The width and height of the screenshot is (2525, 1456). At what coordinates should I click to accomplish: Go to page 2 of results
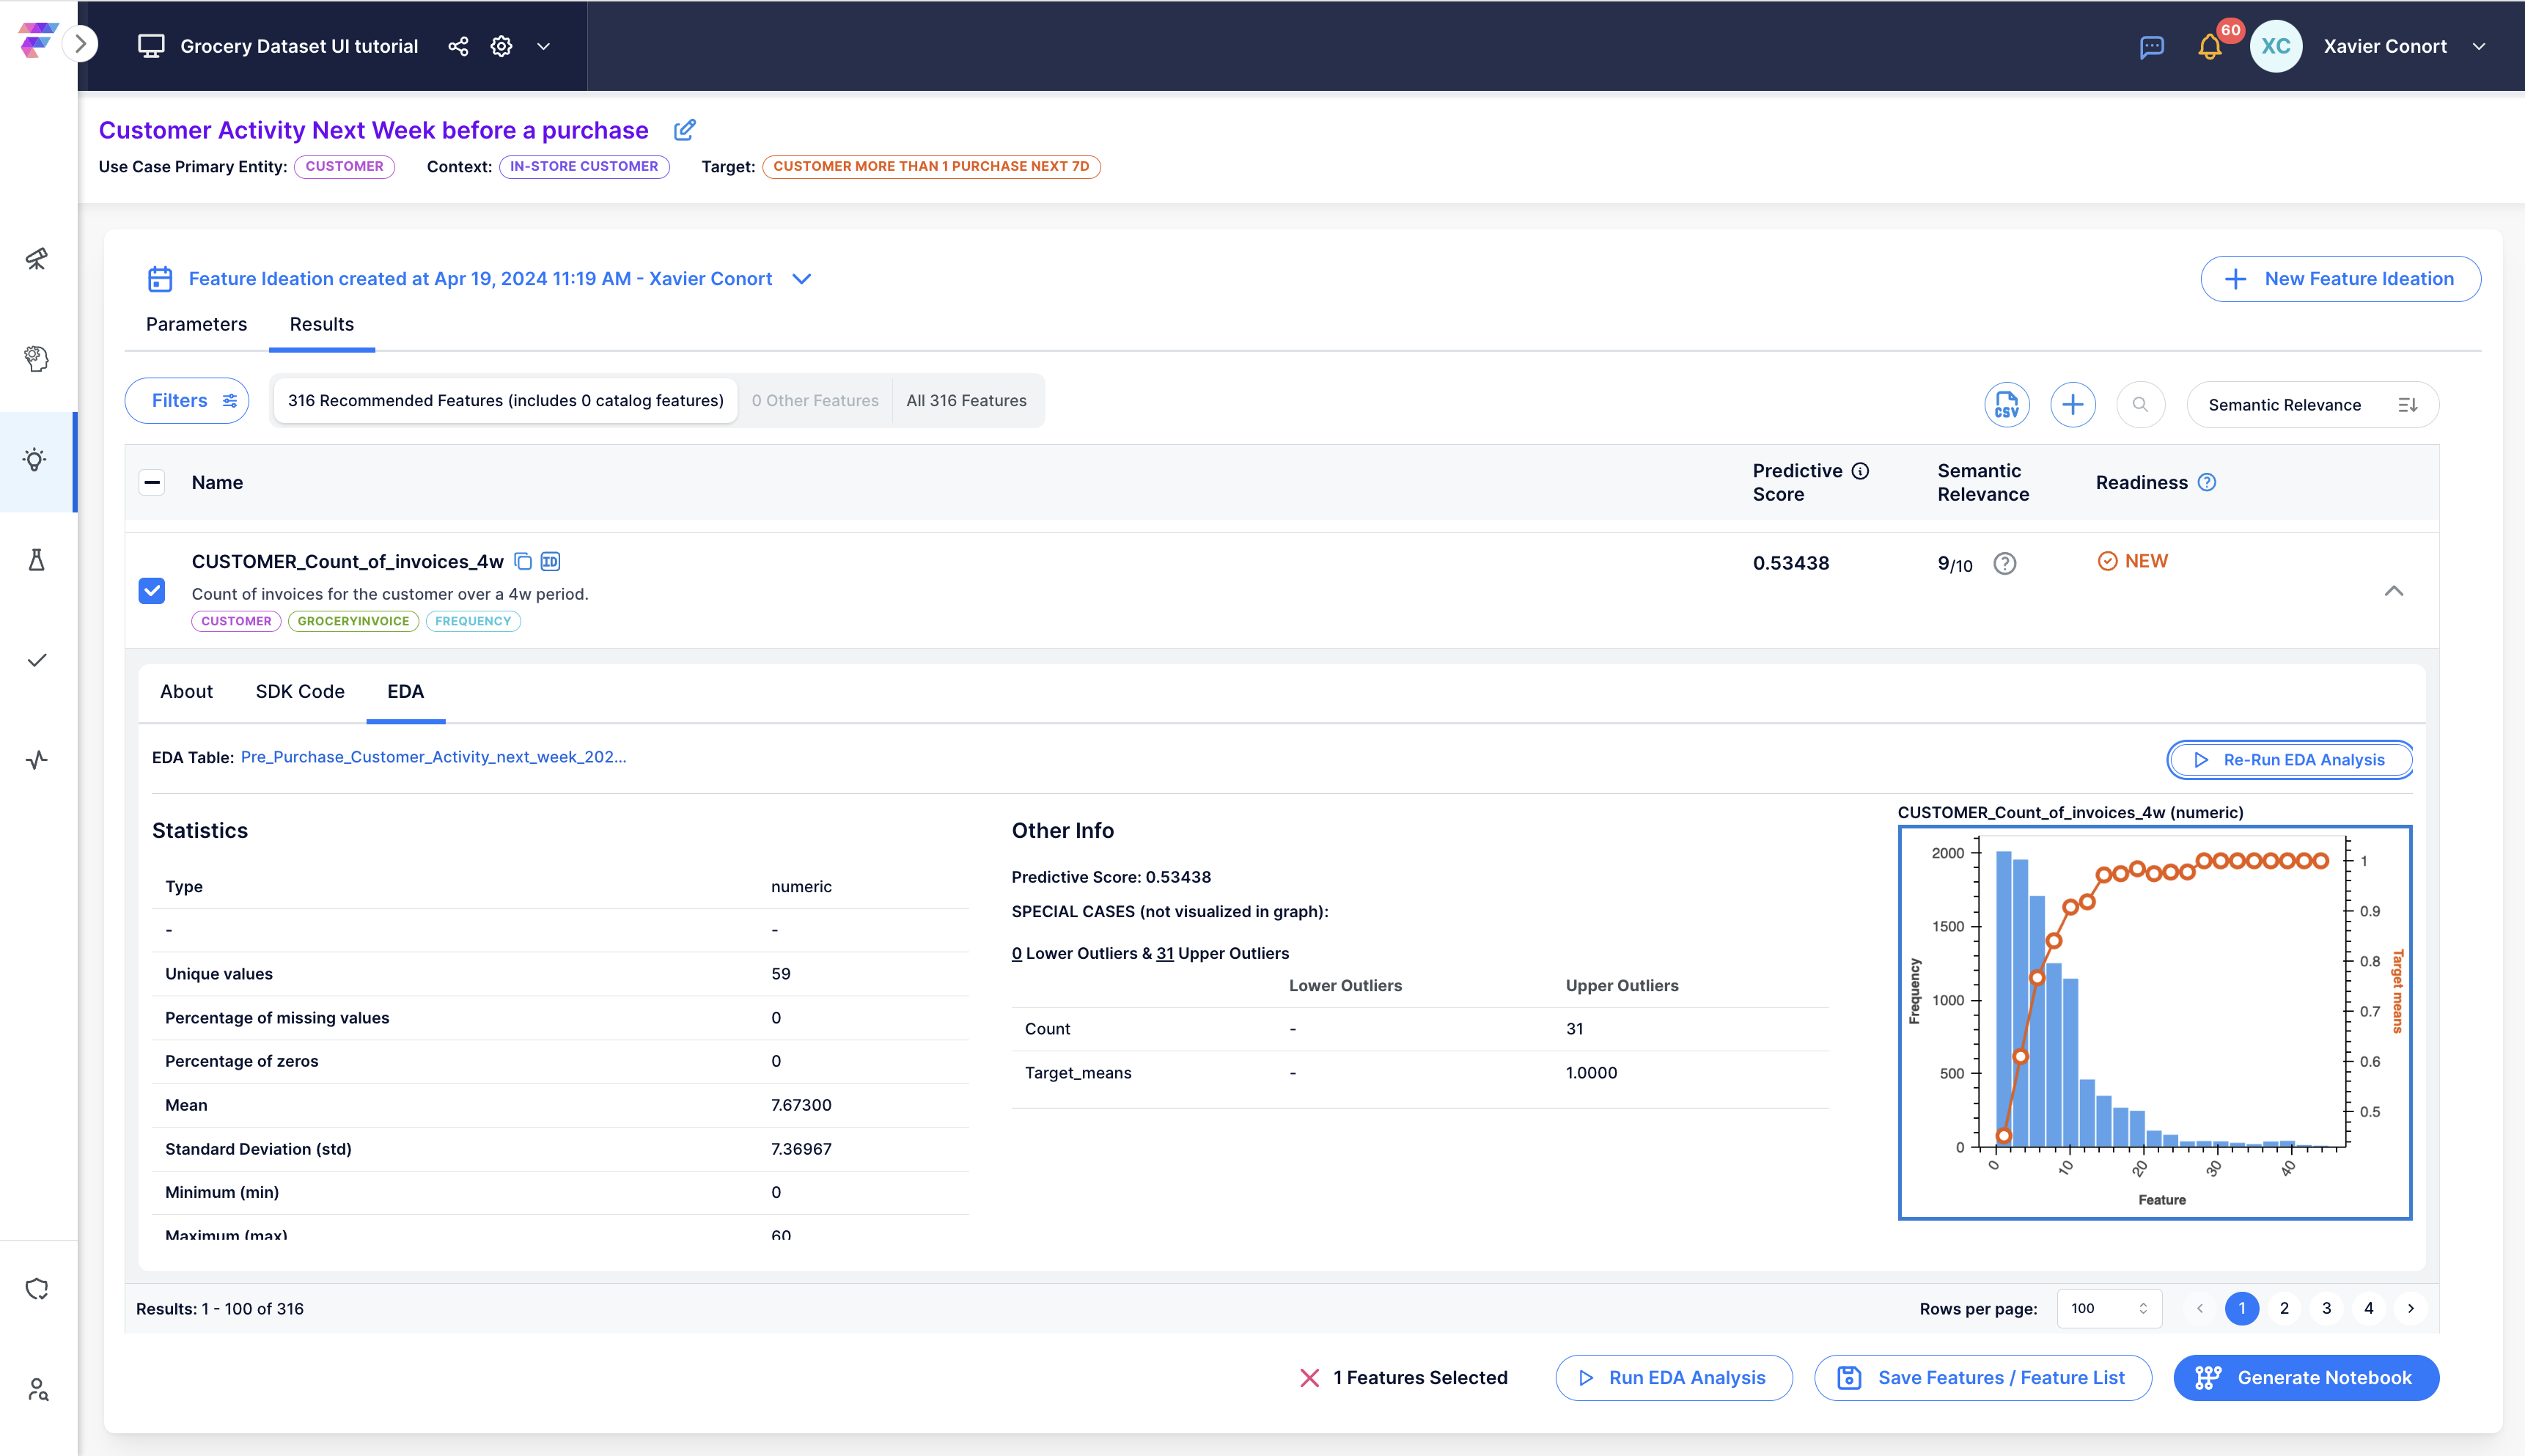(x=2284, y=1309)
